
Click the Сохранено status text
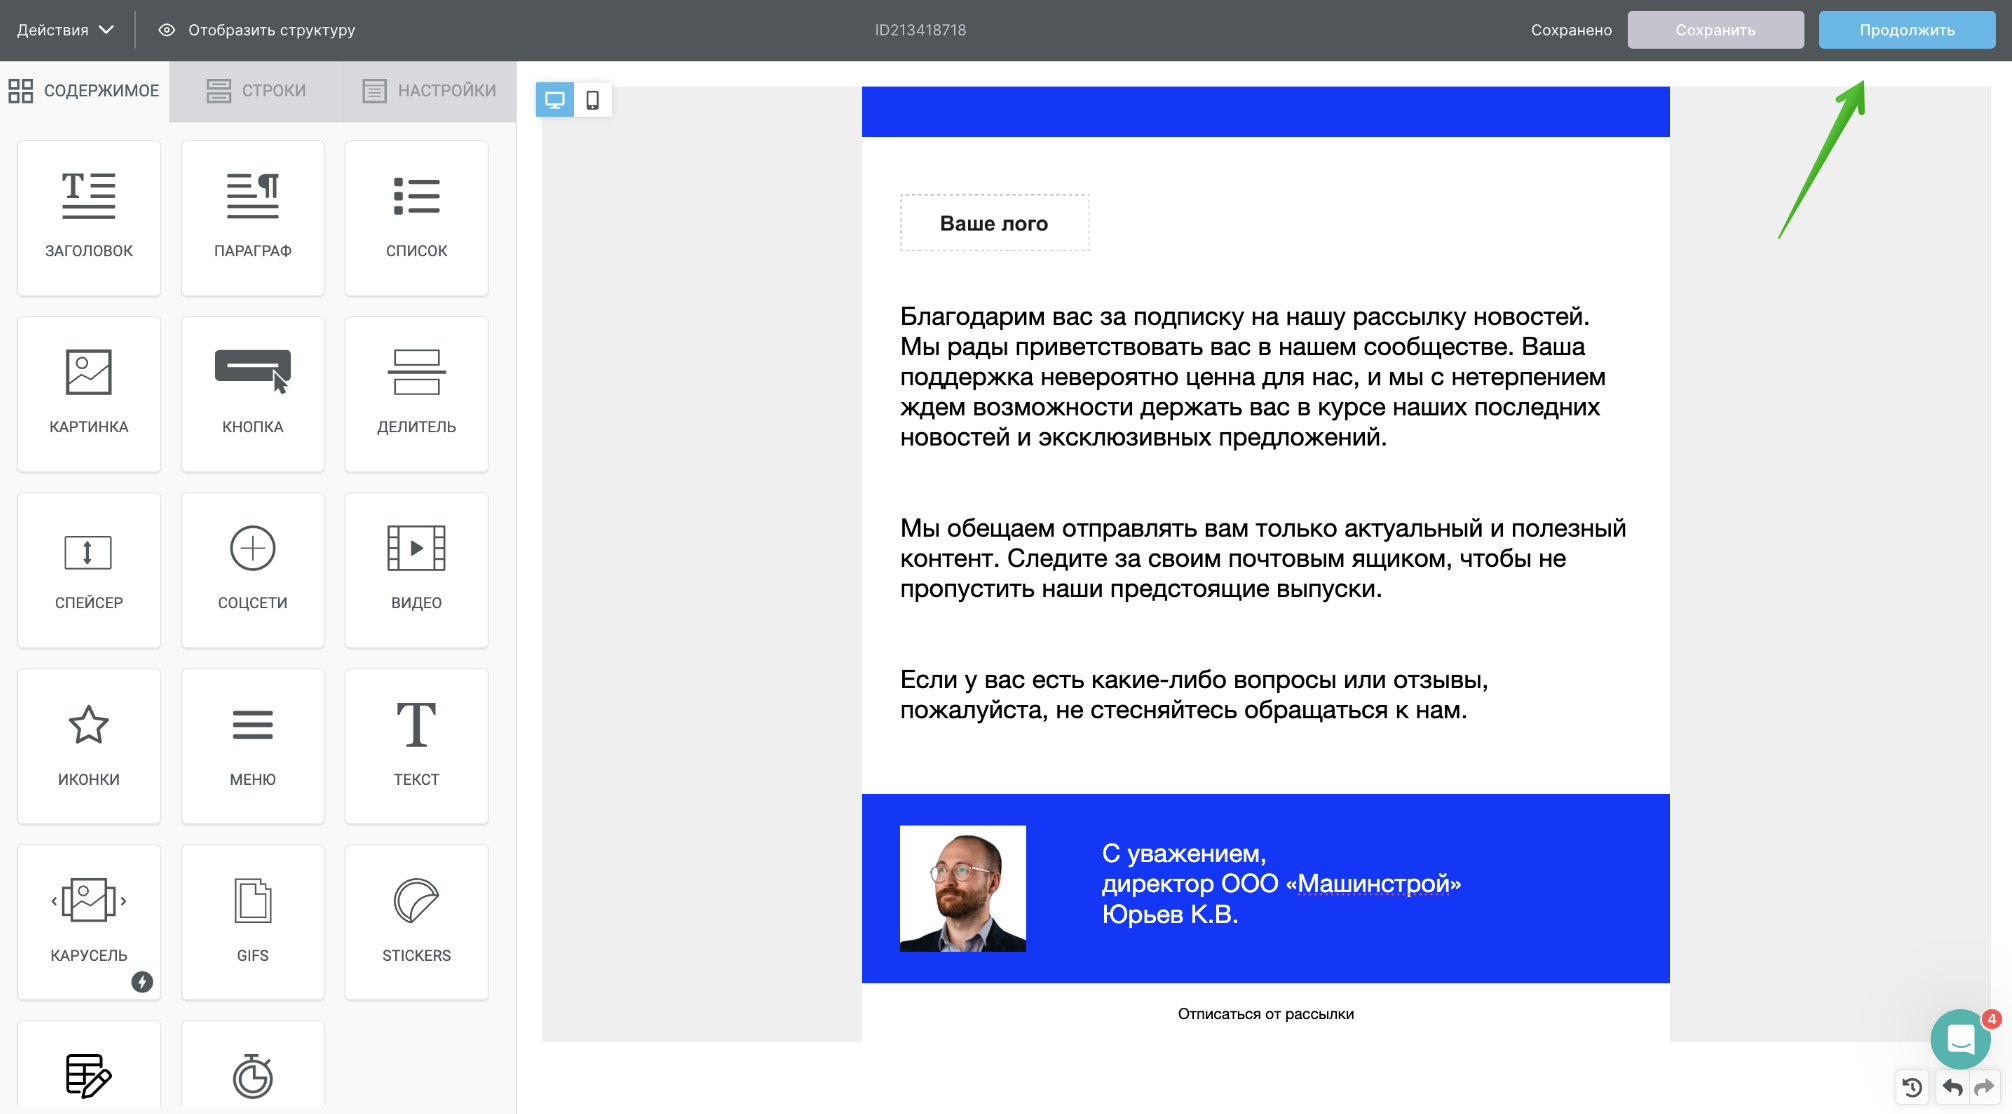[x=1571, y=30]
